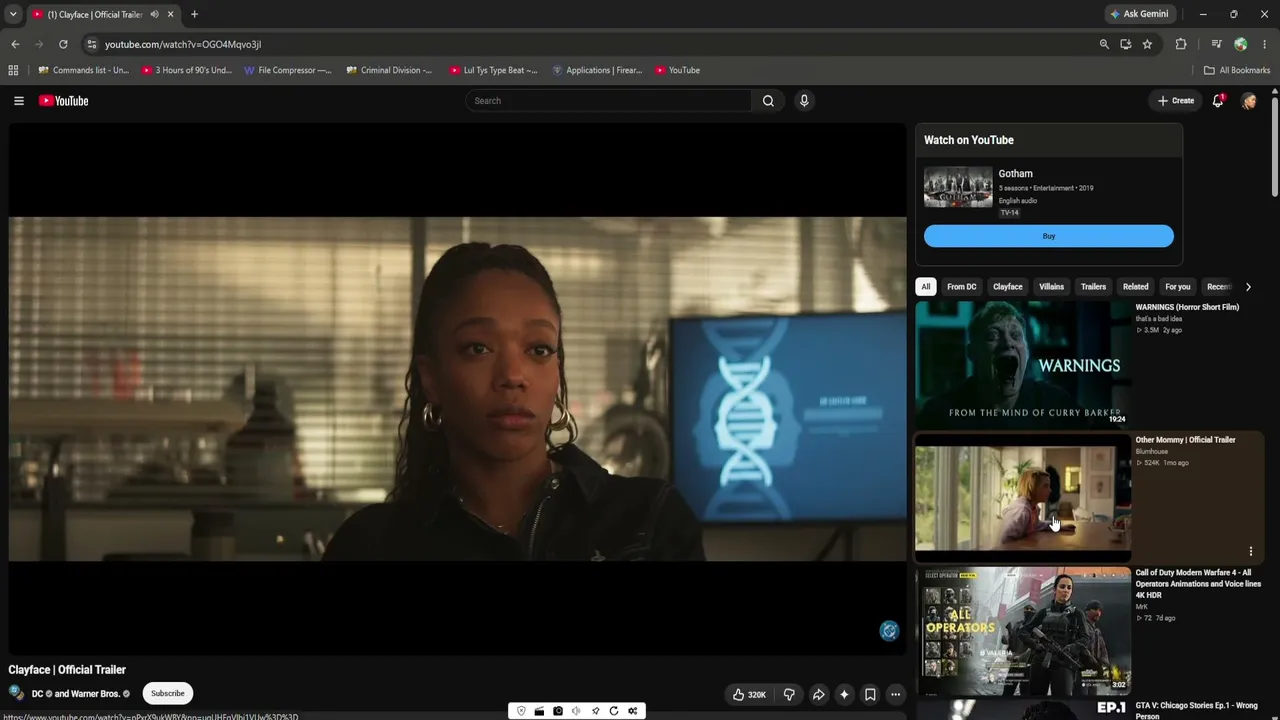This screenshot has width=1280, height=720.
Task: Open settings gears in floating toolbar
Action: pyautogui.click(x=633, y=711)
